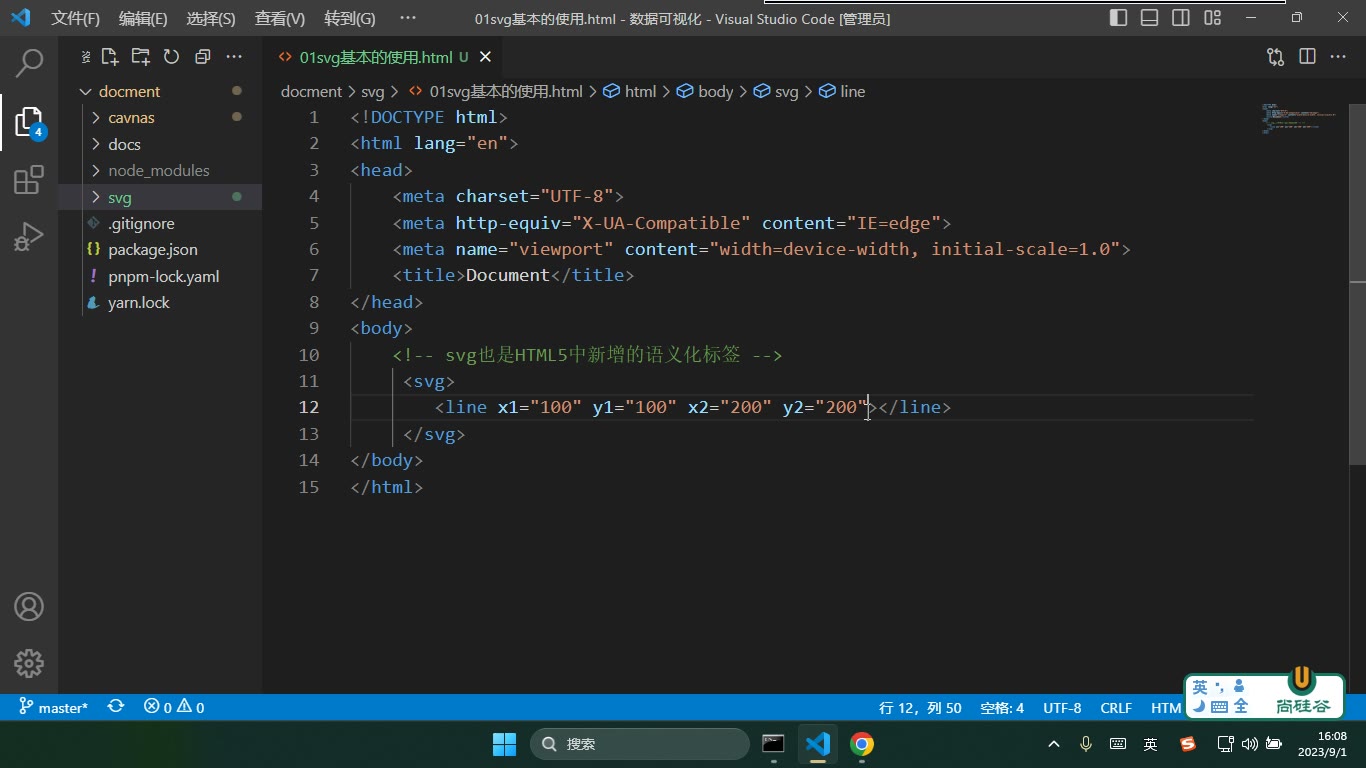1366x768 pixels.
Task: Expand the cavnas folder
Action: click(160, 117)
